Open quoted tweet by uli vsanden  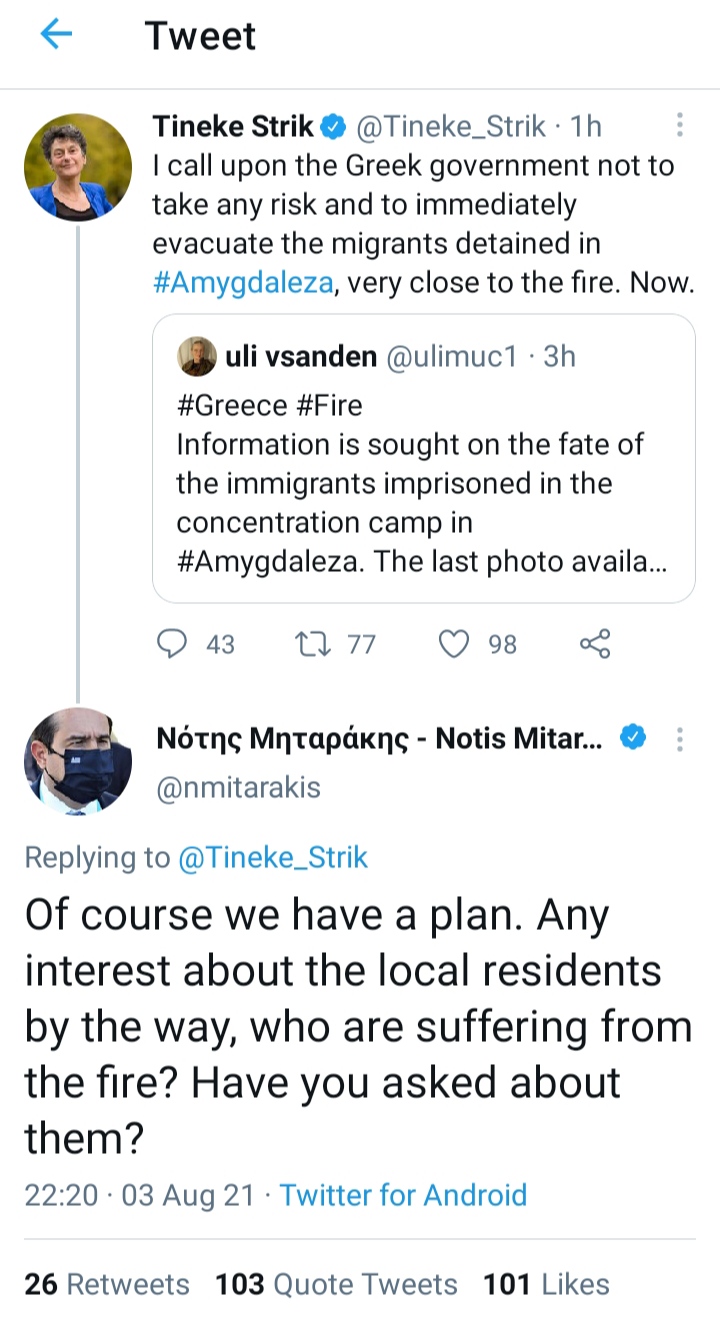tap(423, 483)
